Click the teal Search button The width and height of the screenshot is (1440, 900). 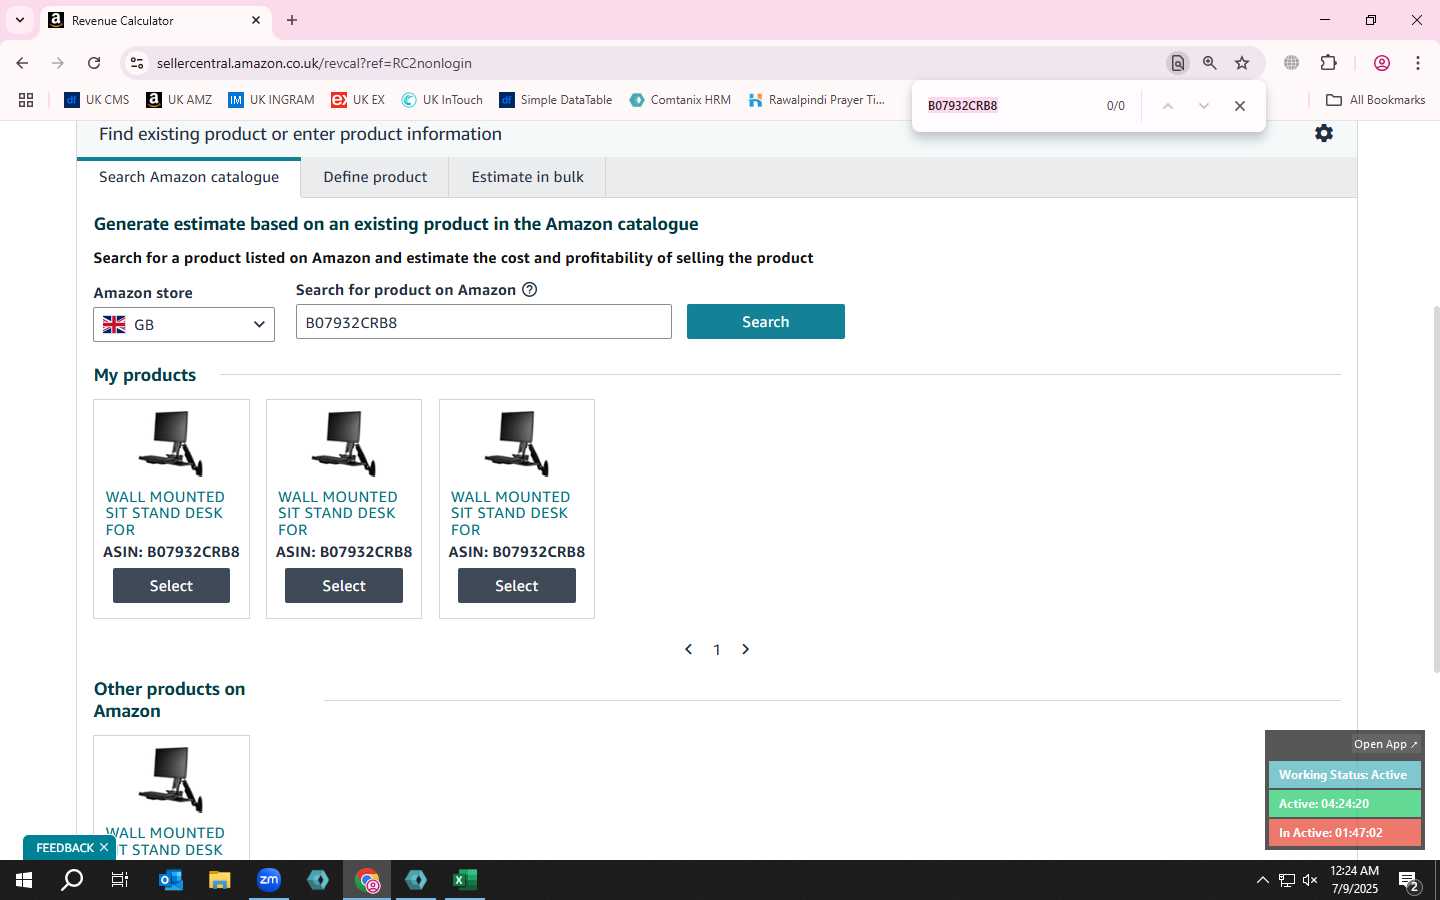click(x=766, y=322)
